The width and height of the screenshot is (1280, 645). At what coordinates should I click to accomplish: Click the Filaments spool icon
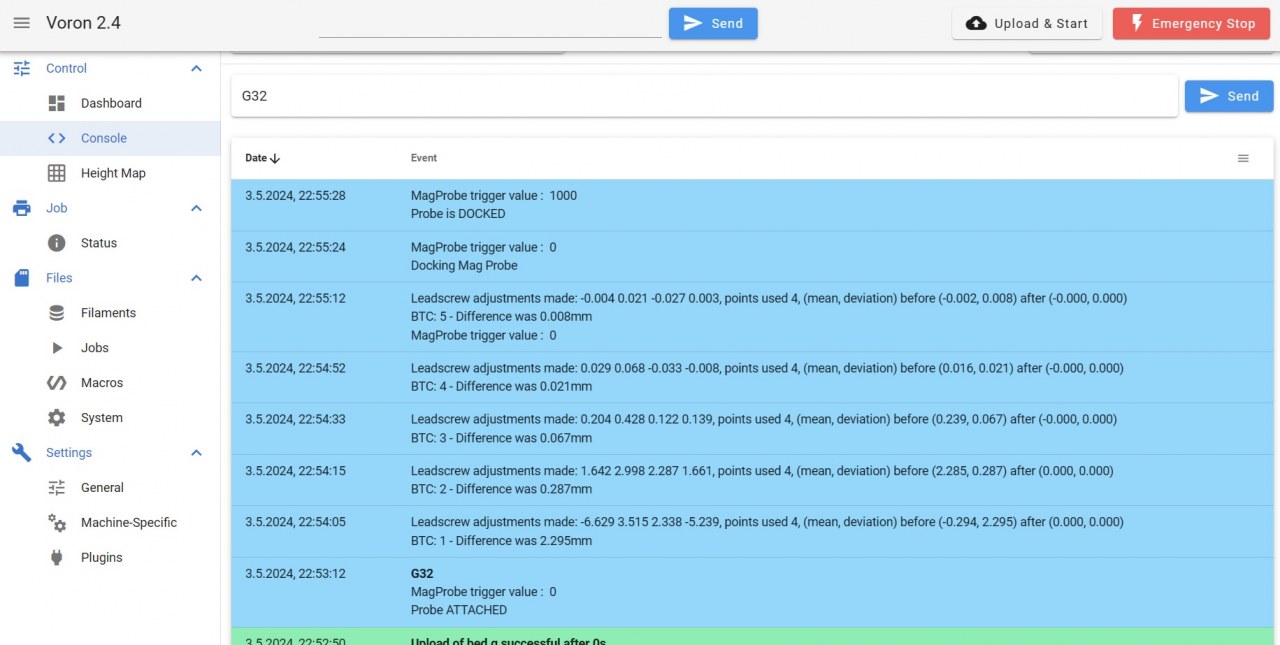pyautogui.click(x=57, y=313)
